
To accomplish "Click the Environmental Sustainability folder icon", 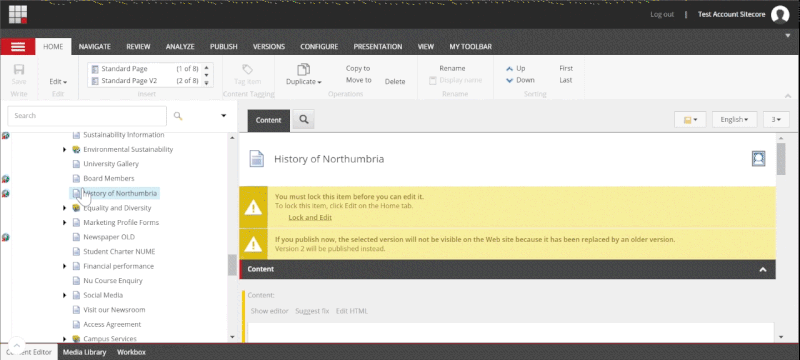I will tap(76, 149).
